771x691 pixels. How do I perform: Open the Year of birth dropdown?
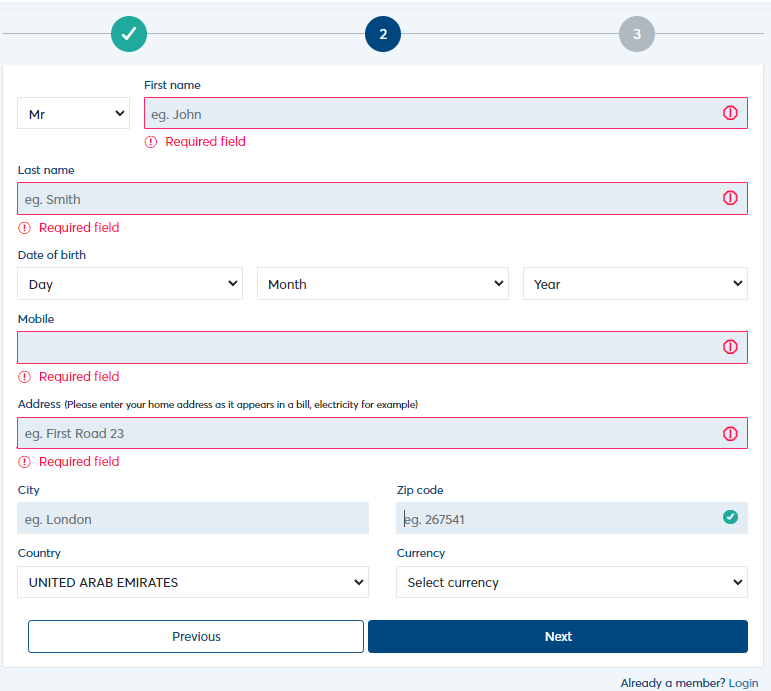pyautogui.click(x=635, y=284)
